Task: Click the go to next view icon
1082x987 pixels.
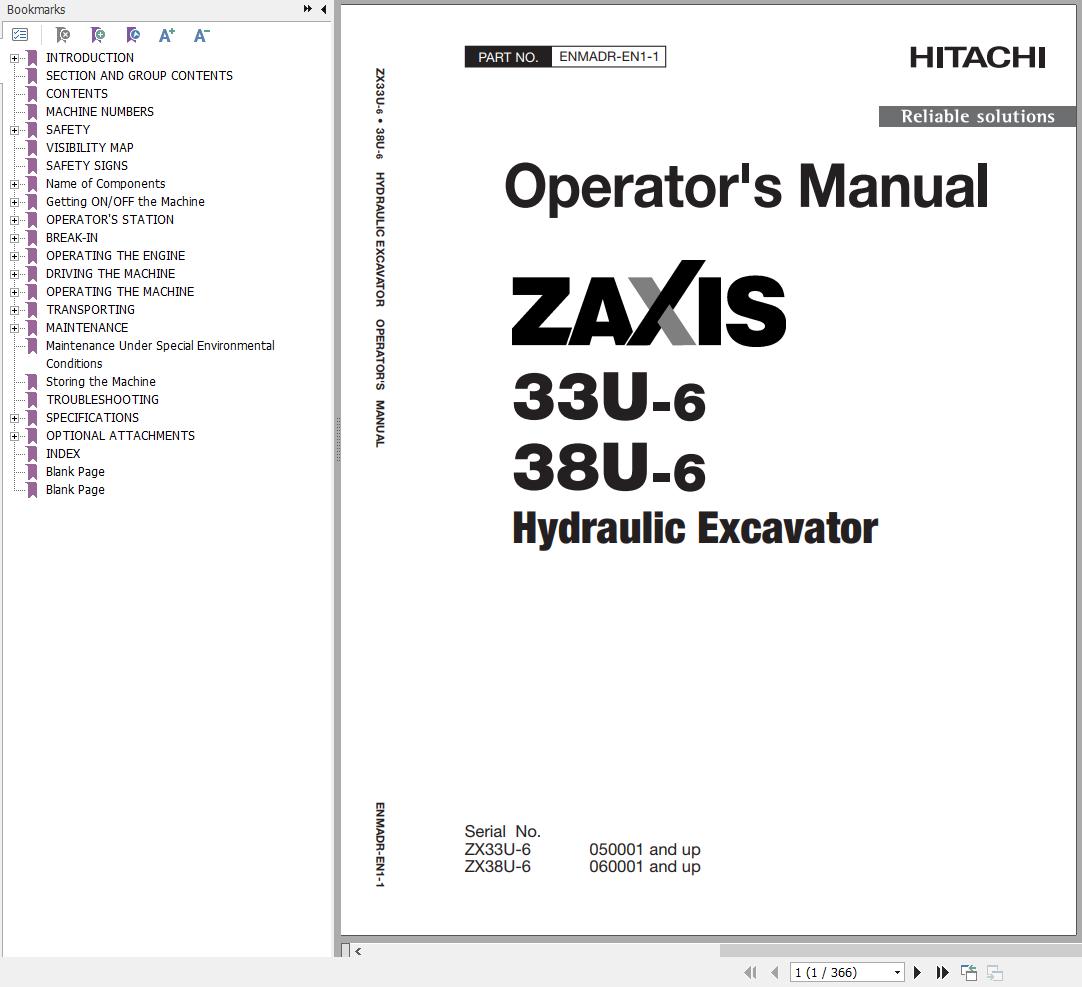Action: (x=994, y=973)
